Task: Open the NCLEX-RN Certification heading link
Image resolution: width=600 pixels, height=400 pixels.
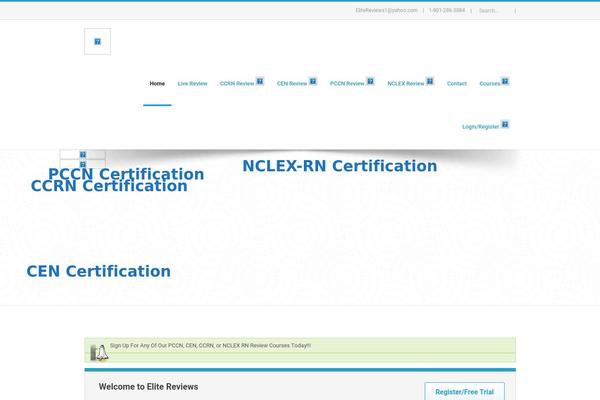Action: coord(340,166)
